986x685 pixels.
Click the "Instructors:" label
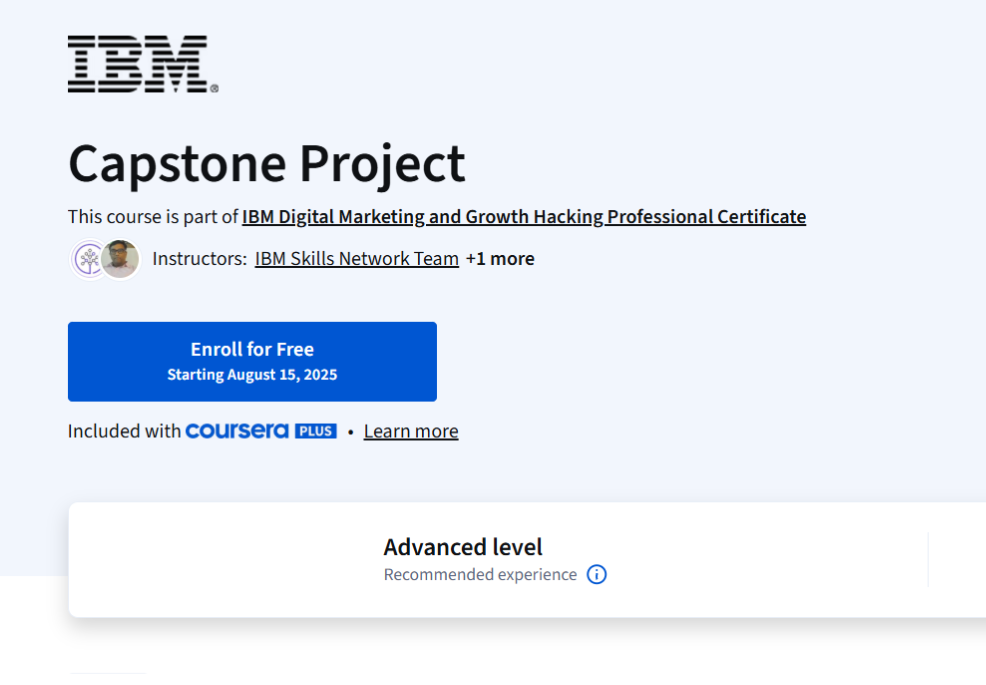[x=199, y=259]
